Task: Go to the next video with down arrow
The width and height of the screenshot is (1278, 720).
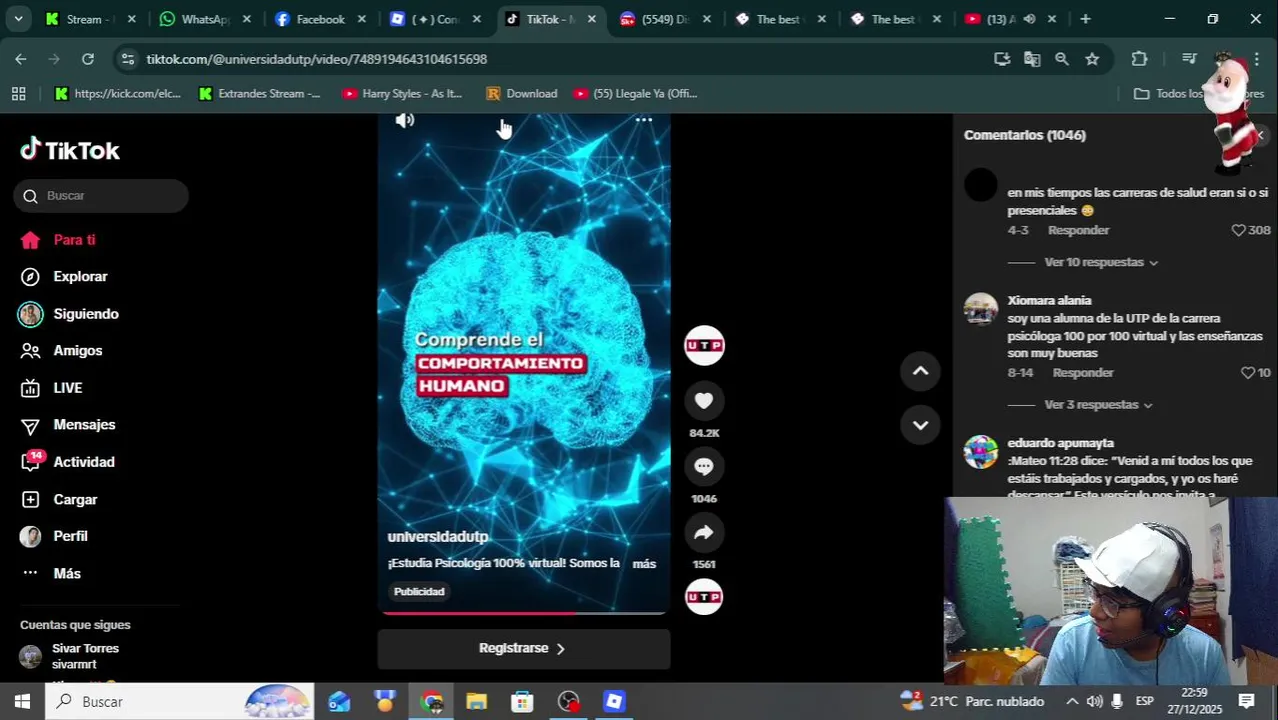Action: click(x=920, y=425)
